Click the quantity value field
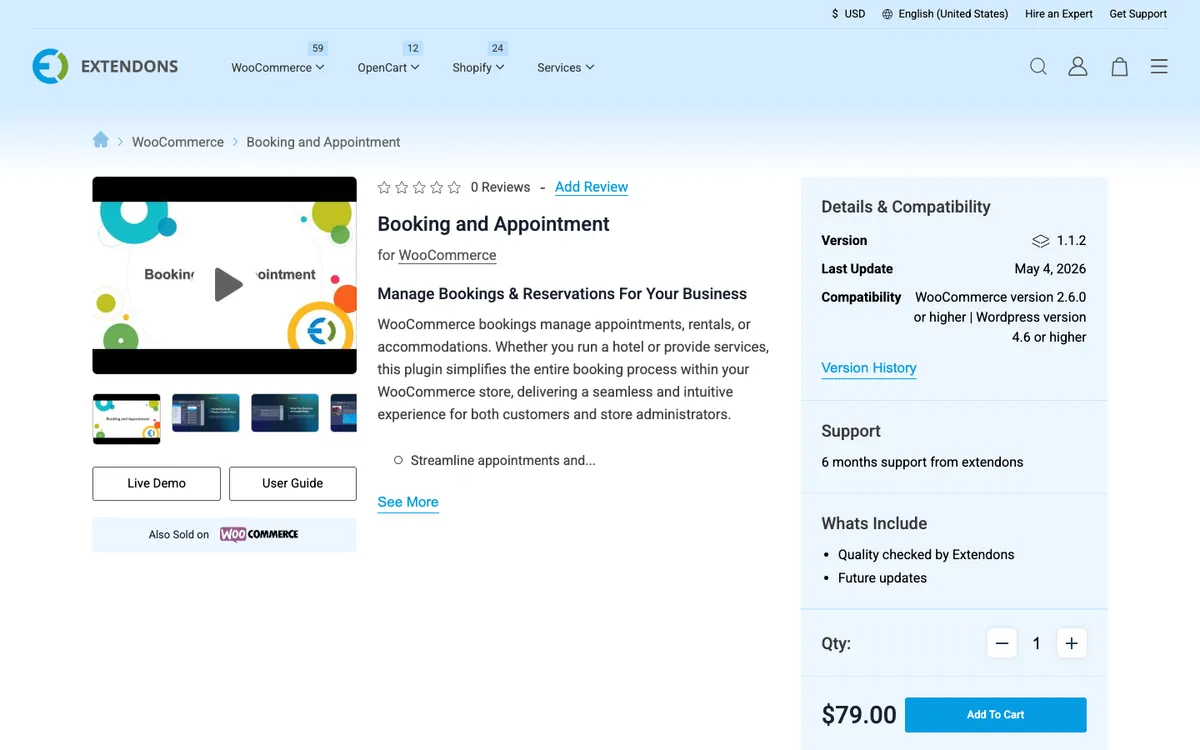Viewport: 1200px width, 750px height. (1036, 643)
